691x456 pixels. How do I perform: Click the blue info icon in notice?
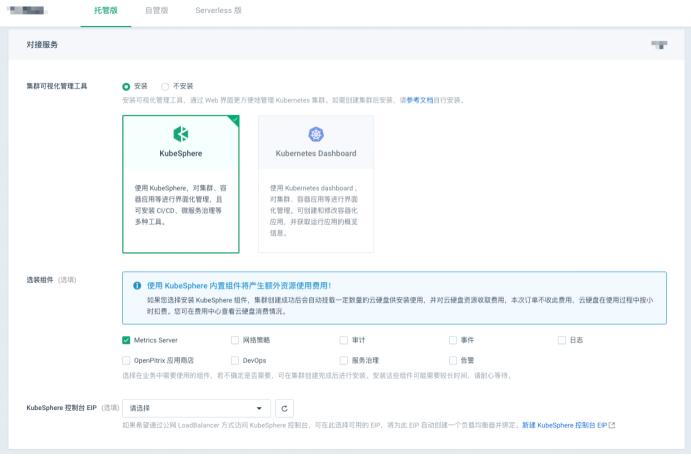(x=137, y=285)
